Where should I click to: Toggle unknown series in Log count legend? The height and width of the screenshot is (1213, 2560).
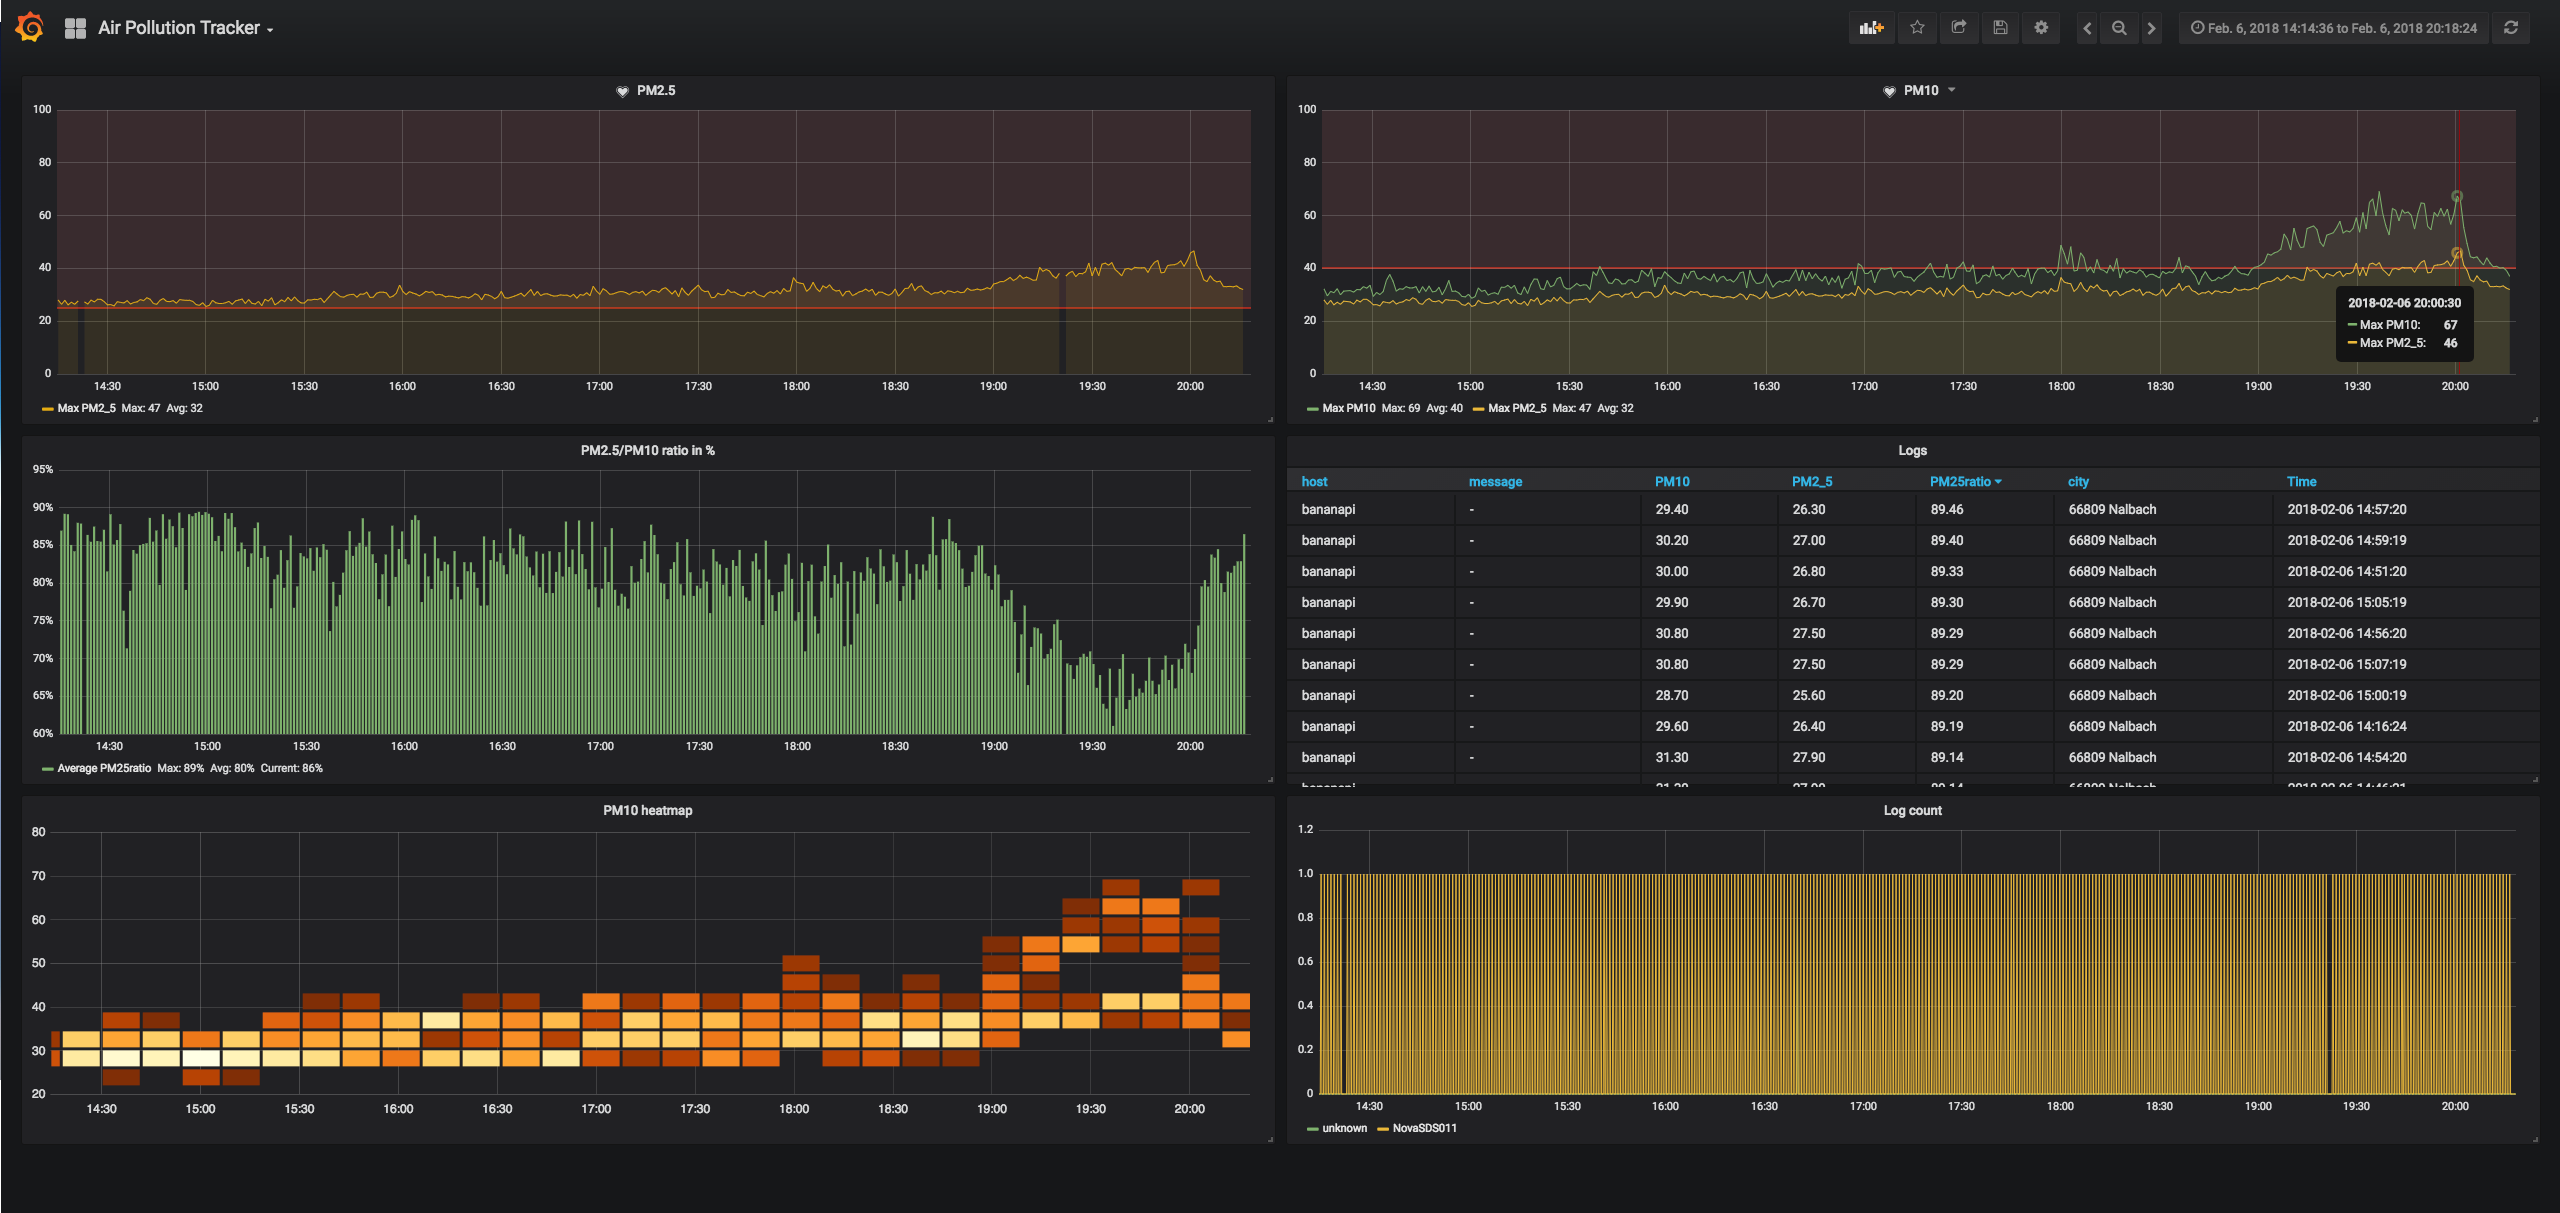click(x=1343, y=1128)
